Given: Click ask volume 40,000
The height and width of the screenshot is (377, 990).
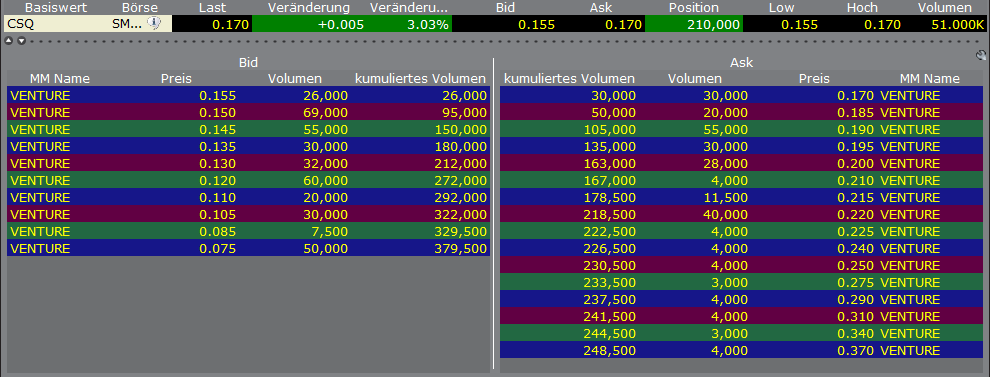Looking at the screenshot, I should 726,214.
